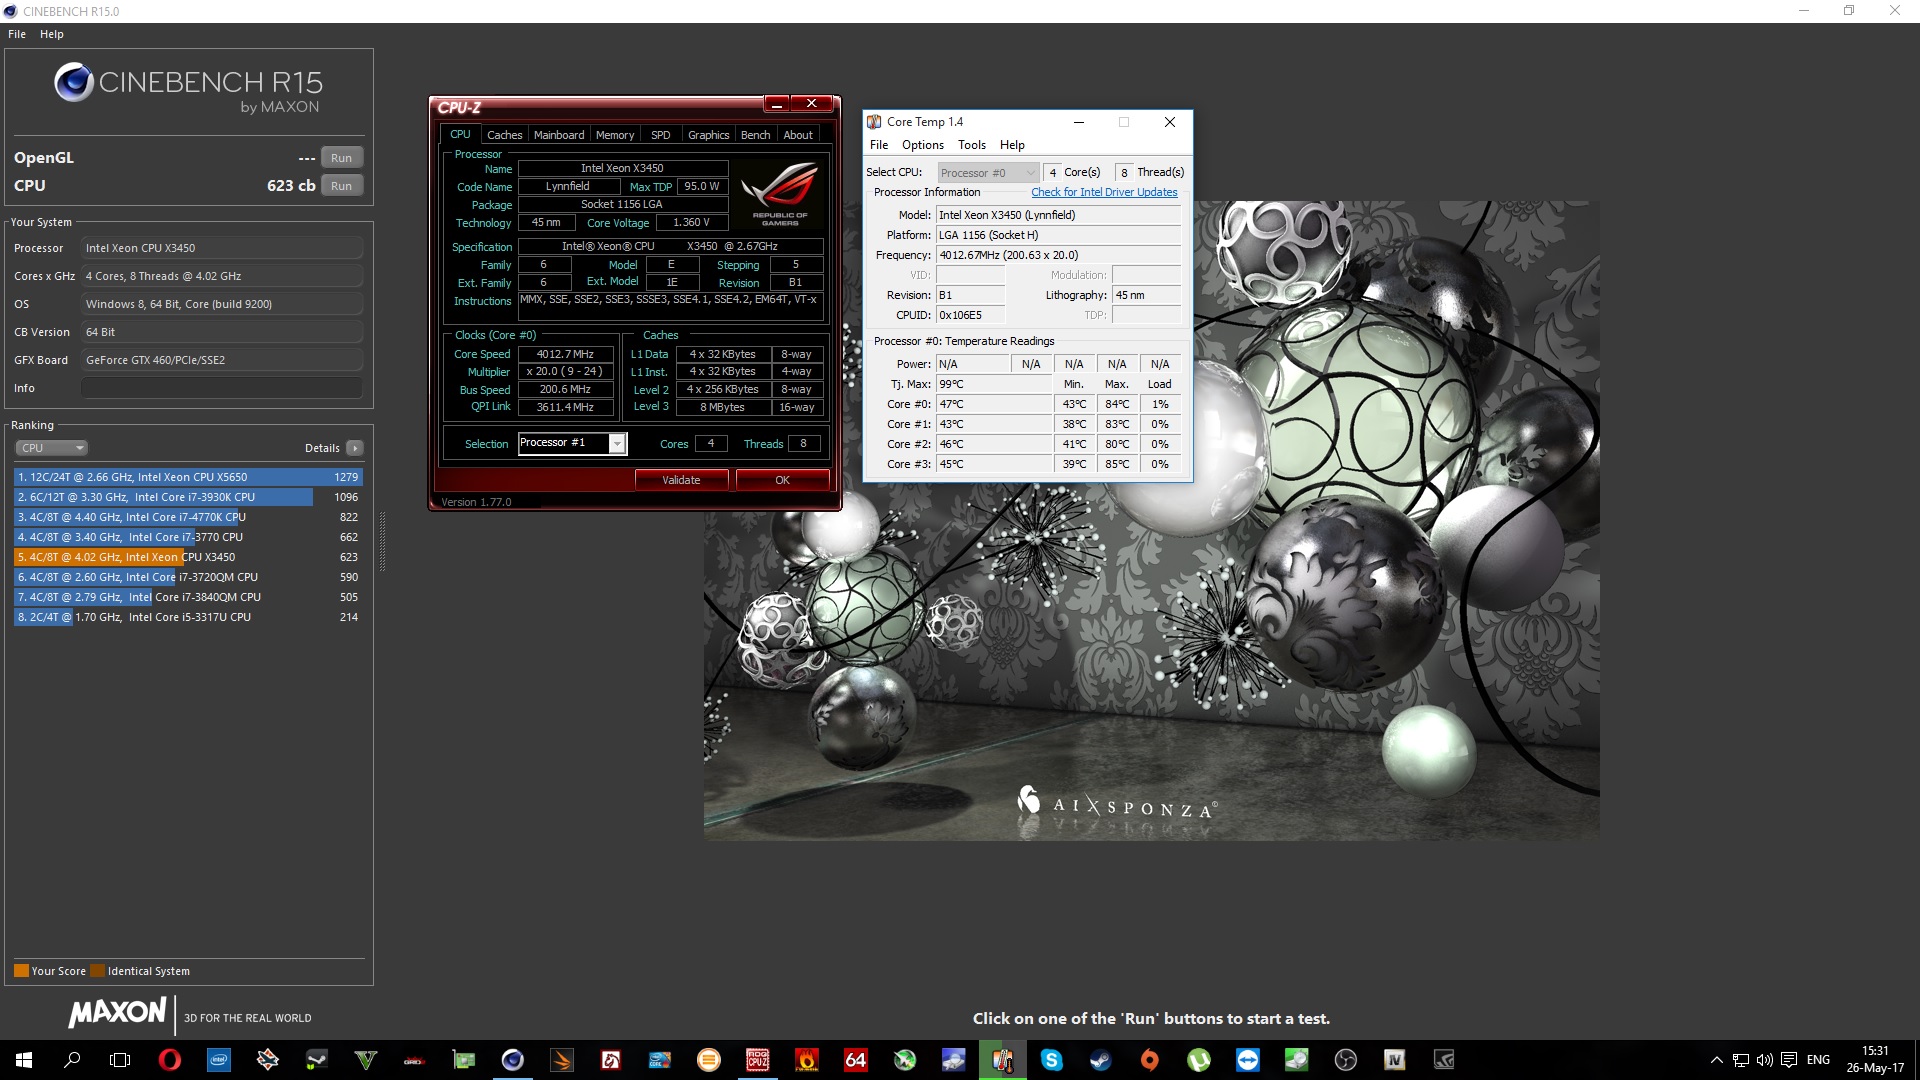Image resolution: width=1920 pixels, height=1080 pixels.
Task: Click the TeamViewer taskbar icon
Action: coord(1248,1060)
